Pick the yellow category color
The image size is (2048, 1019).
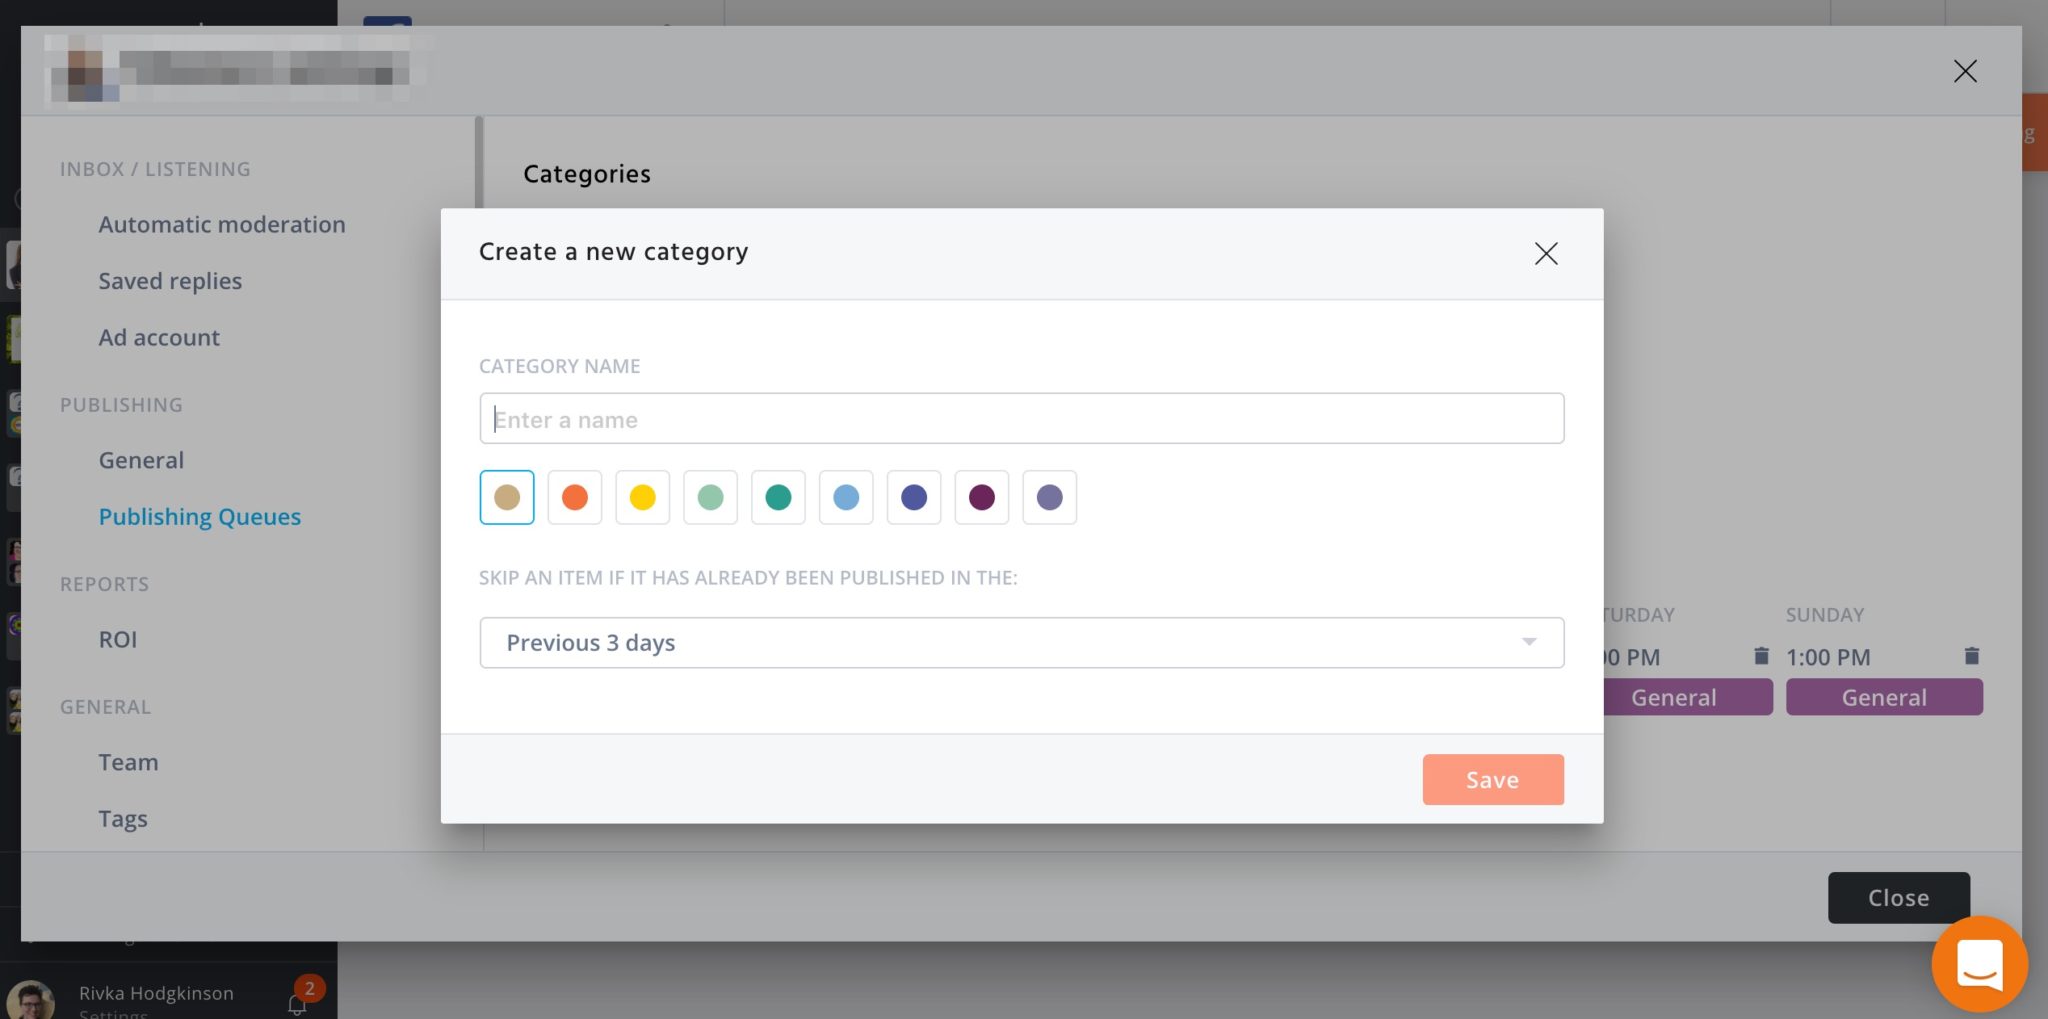coord(643,497)
